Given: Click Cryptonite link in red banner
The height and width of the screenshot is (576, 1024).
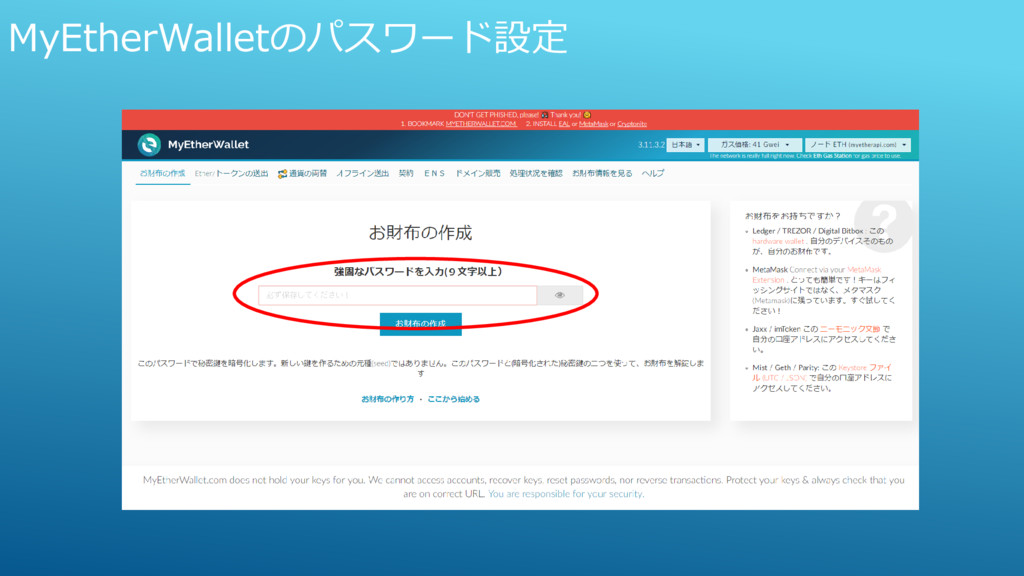Looking at the screenshot, I should coord(632,123).
